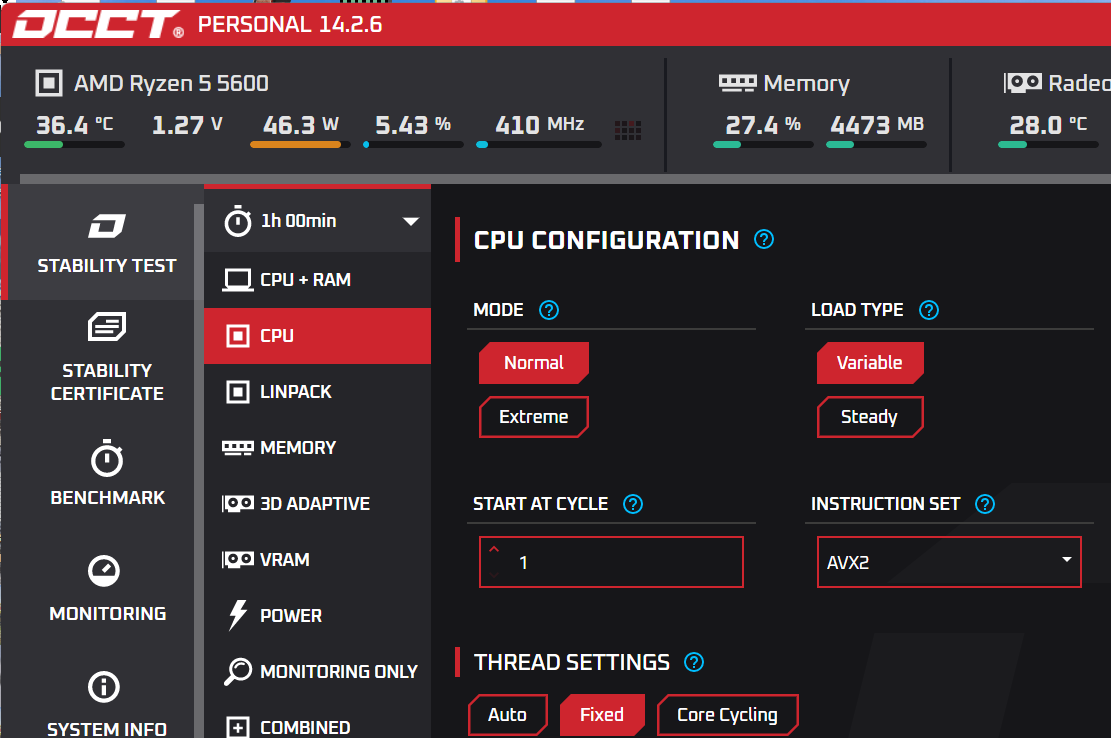Image resolution: width=1111 pixels, height=738 pixels.
Task: Click the memory usage percentage bar
Action: [x=763, y=144]
